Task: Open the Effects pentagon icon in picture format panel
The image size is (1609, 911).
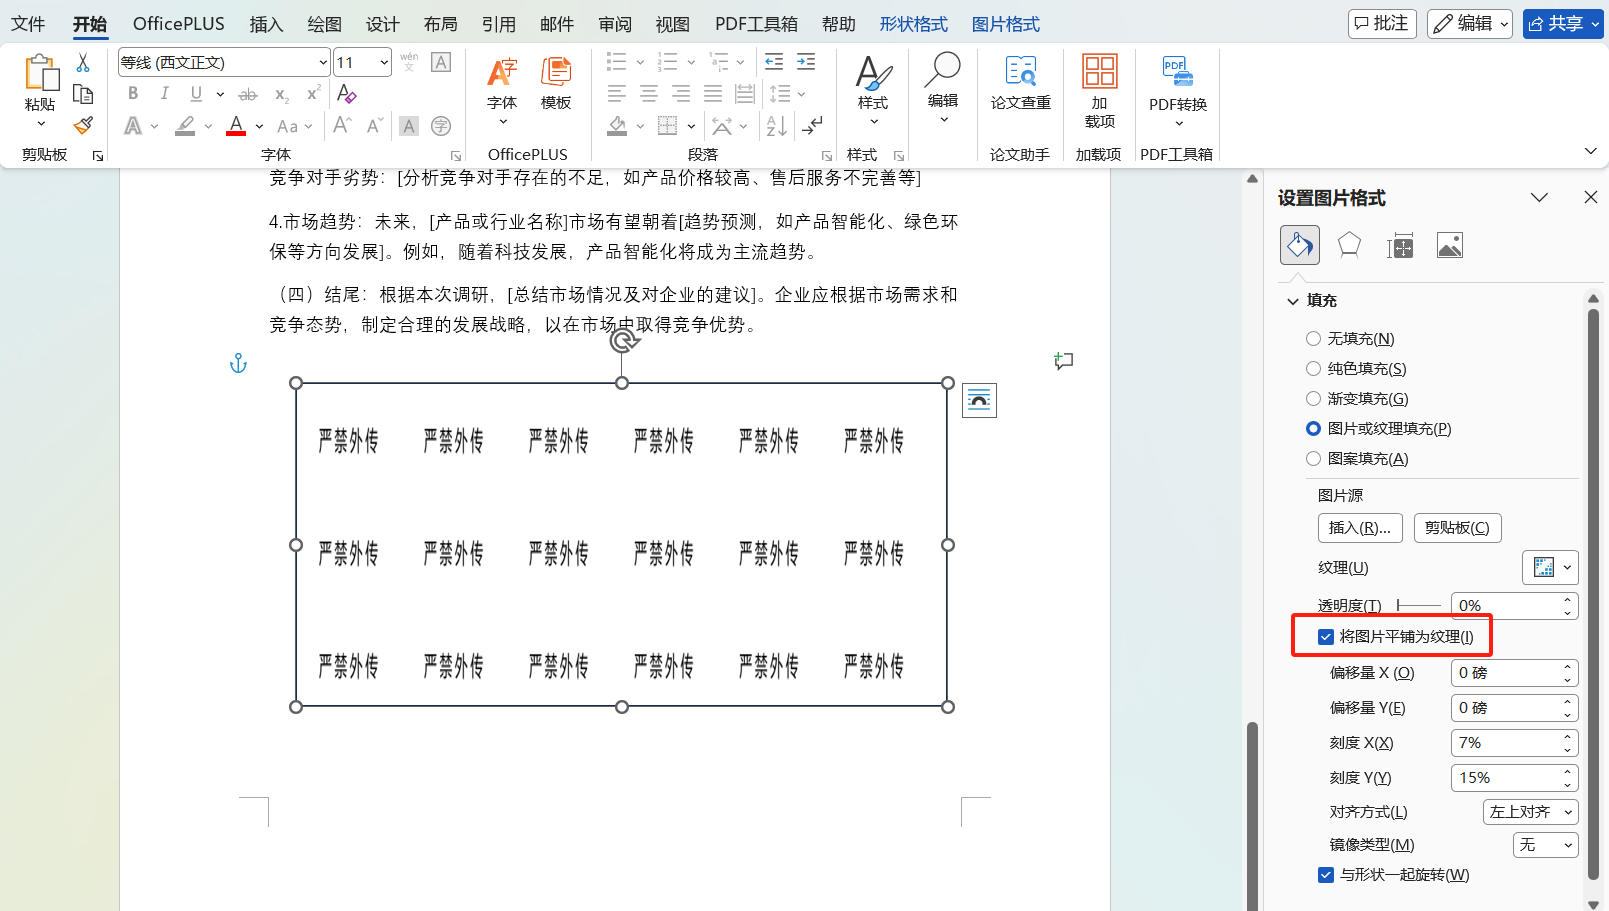Action: click(x=1348, y=245)
